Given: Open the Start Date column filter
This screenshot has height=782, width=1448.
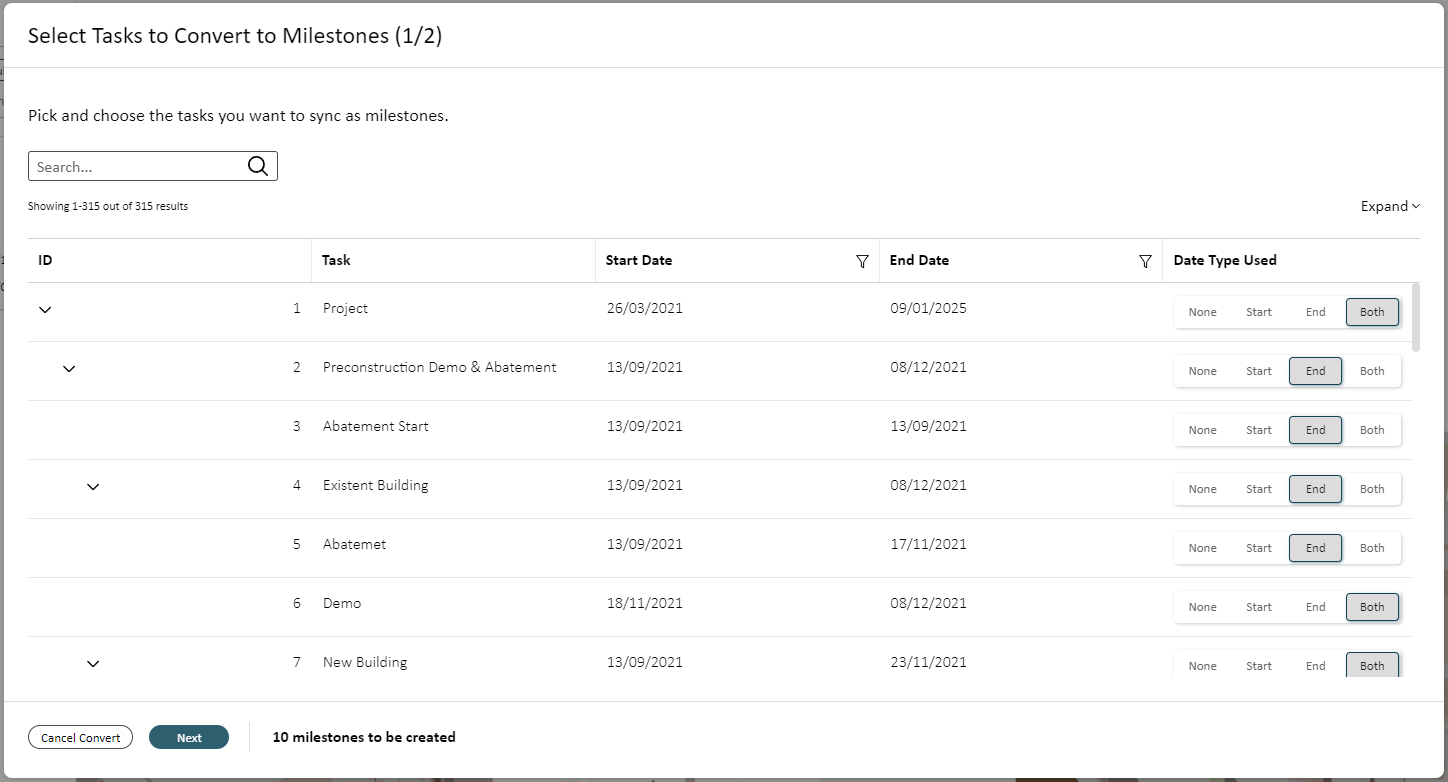Looking at the screenshot, I should pyautogui.click(x=862, y=261).
